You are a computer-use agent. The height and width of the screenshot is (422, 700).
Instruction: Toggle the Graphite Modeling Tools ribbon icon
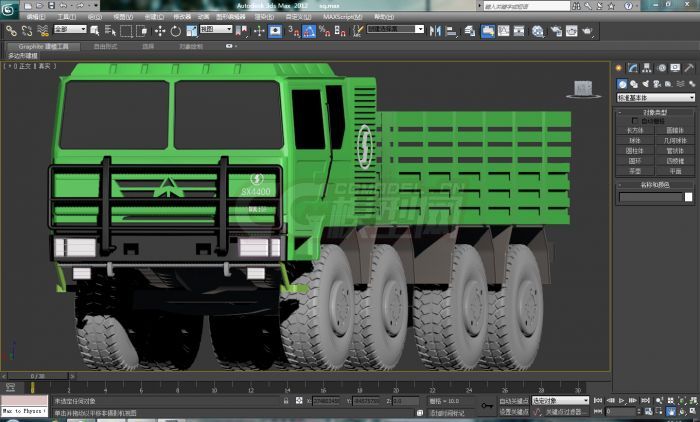(488, 31)
